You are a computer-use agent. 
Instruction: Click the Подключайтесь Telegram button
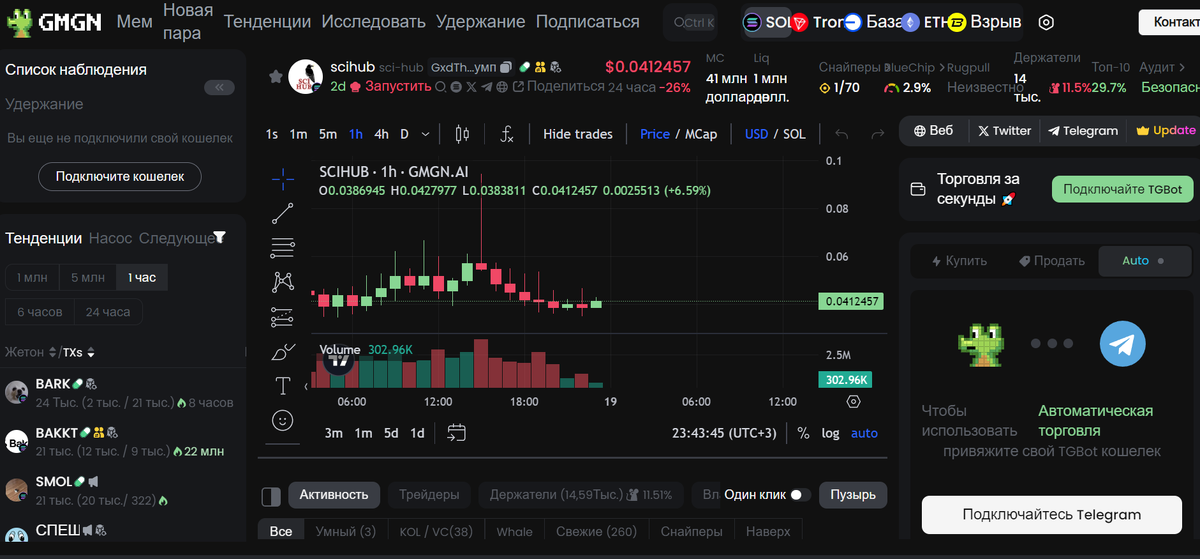pyautogui.click(x=1051, y=515)
